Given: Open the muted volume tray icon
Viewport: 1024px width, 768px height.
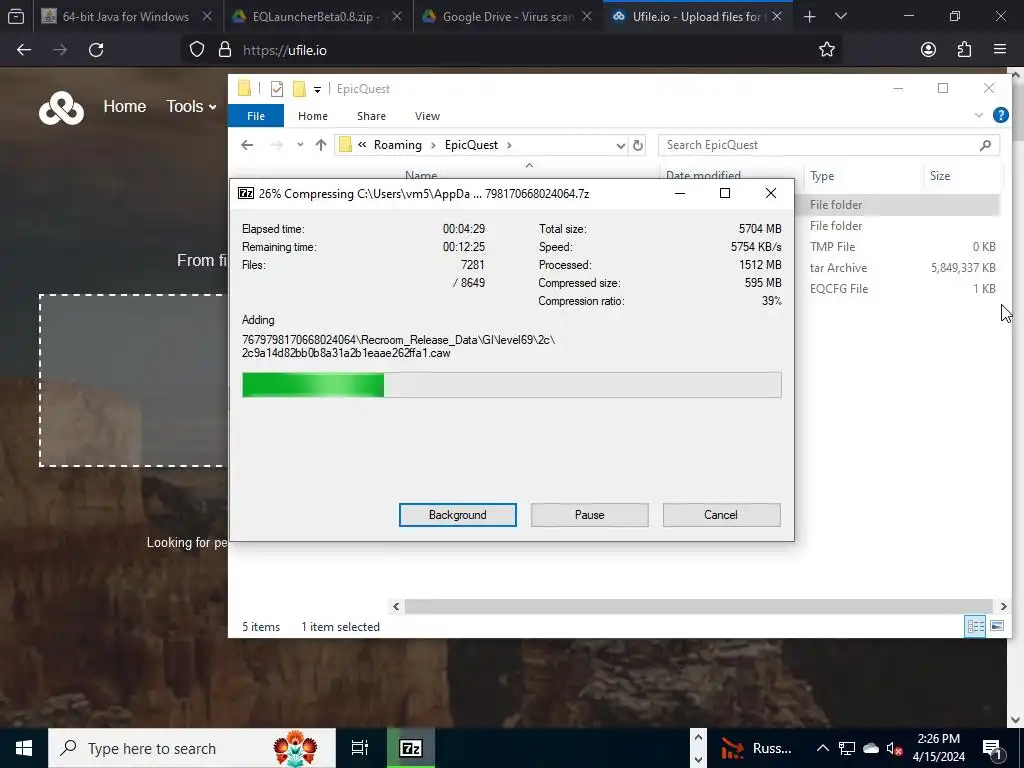Looking at the screenshot, I should [895, 748].
